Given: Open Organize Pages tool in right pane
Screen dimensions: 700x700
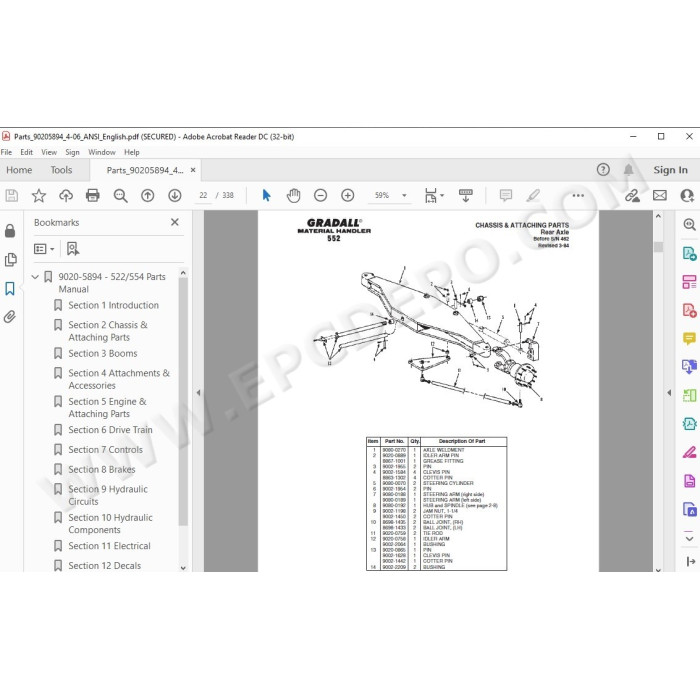Looking at the screenshot, I should click(689, 282).
